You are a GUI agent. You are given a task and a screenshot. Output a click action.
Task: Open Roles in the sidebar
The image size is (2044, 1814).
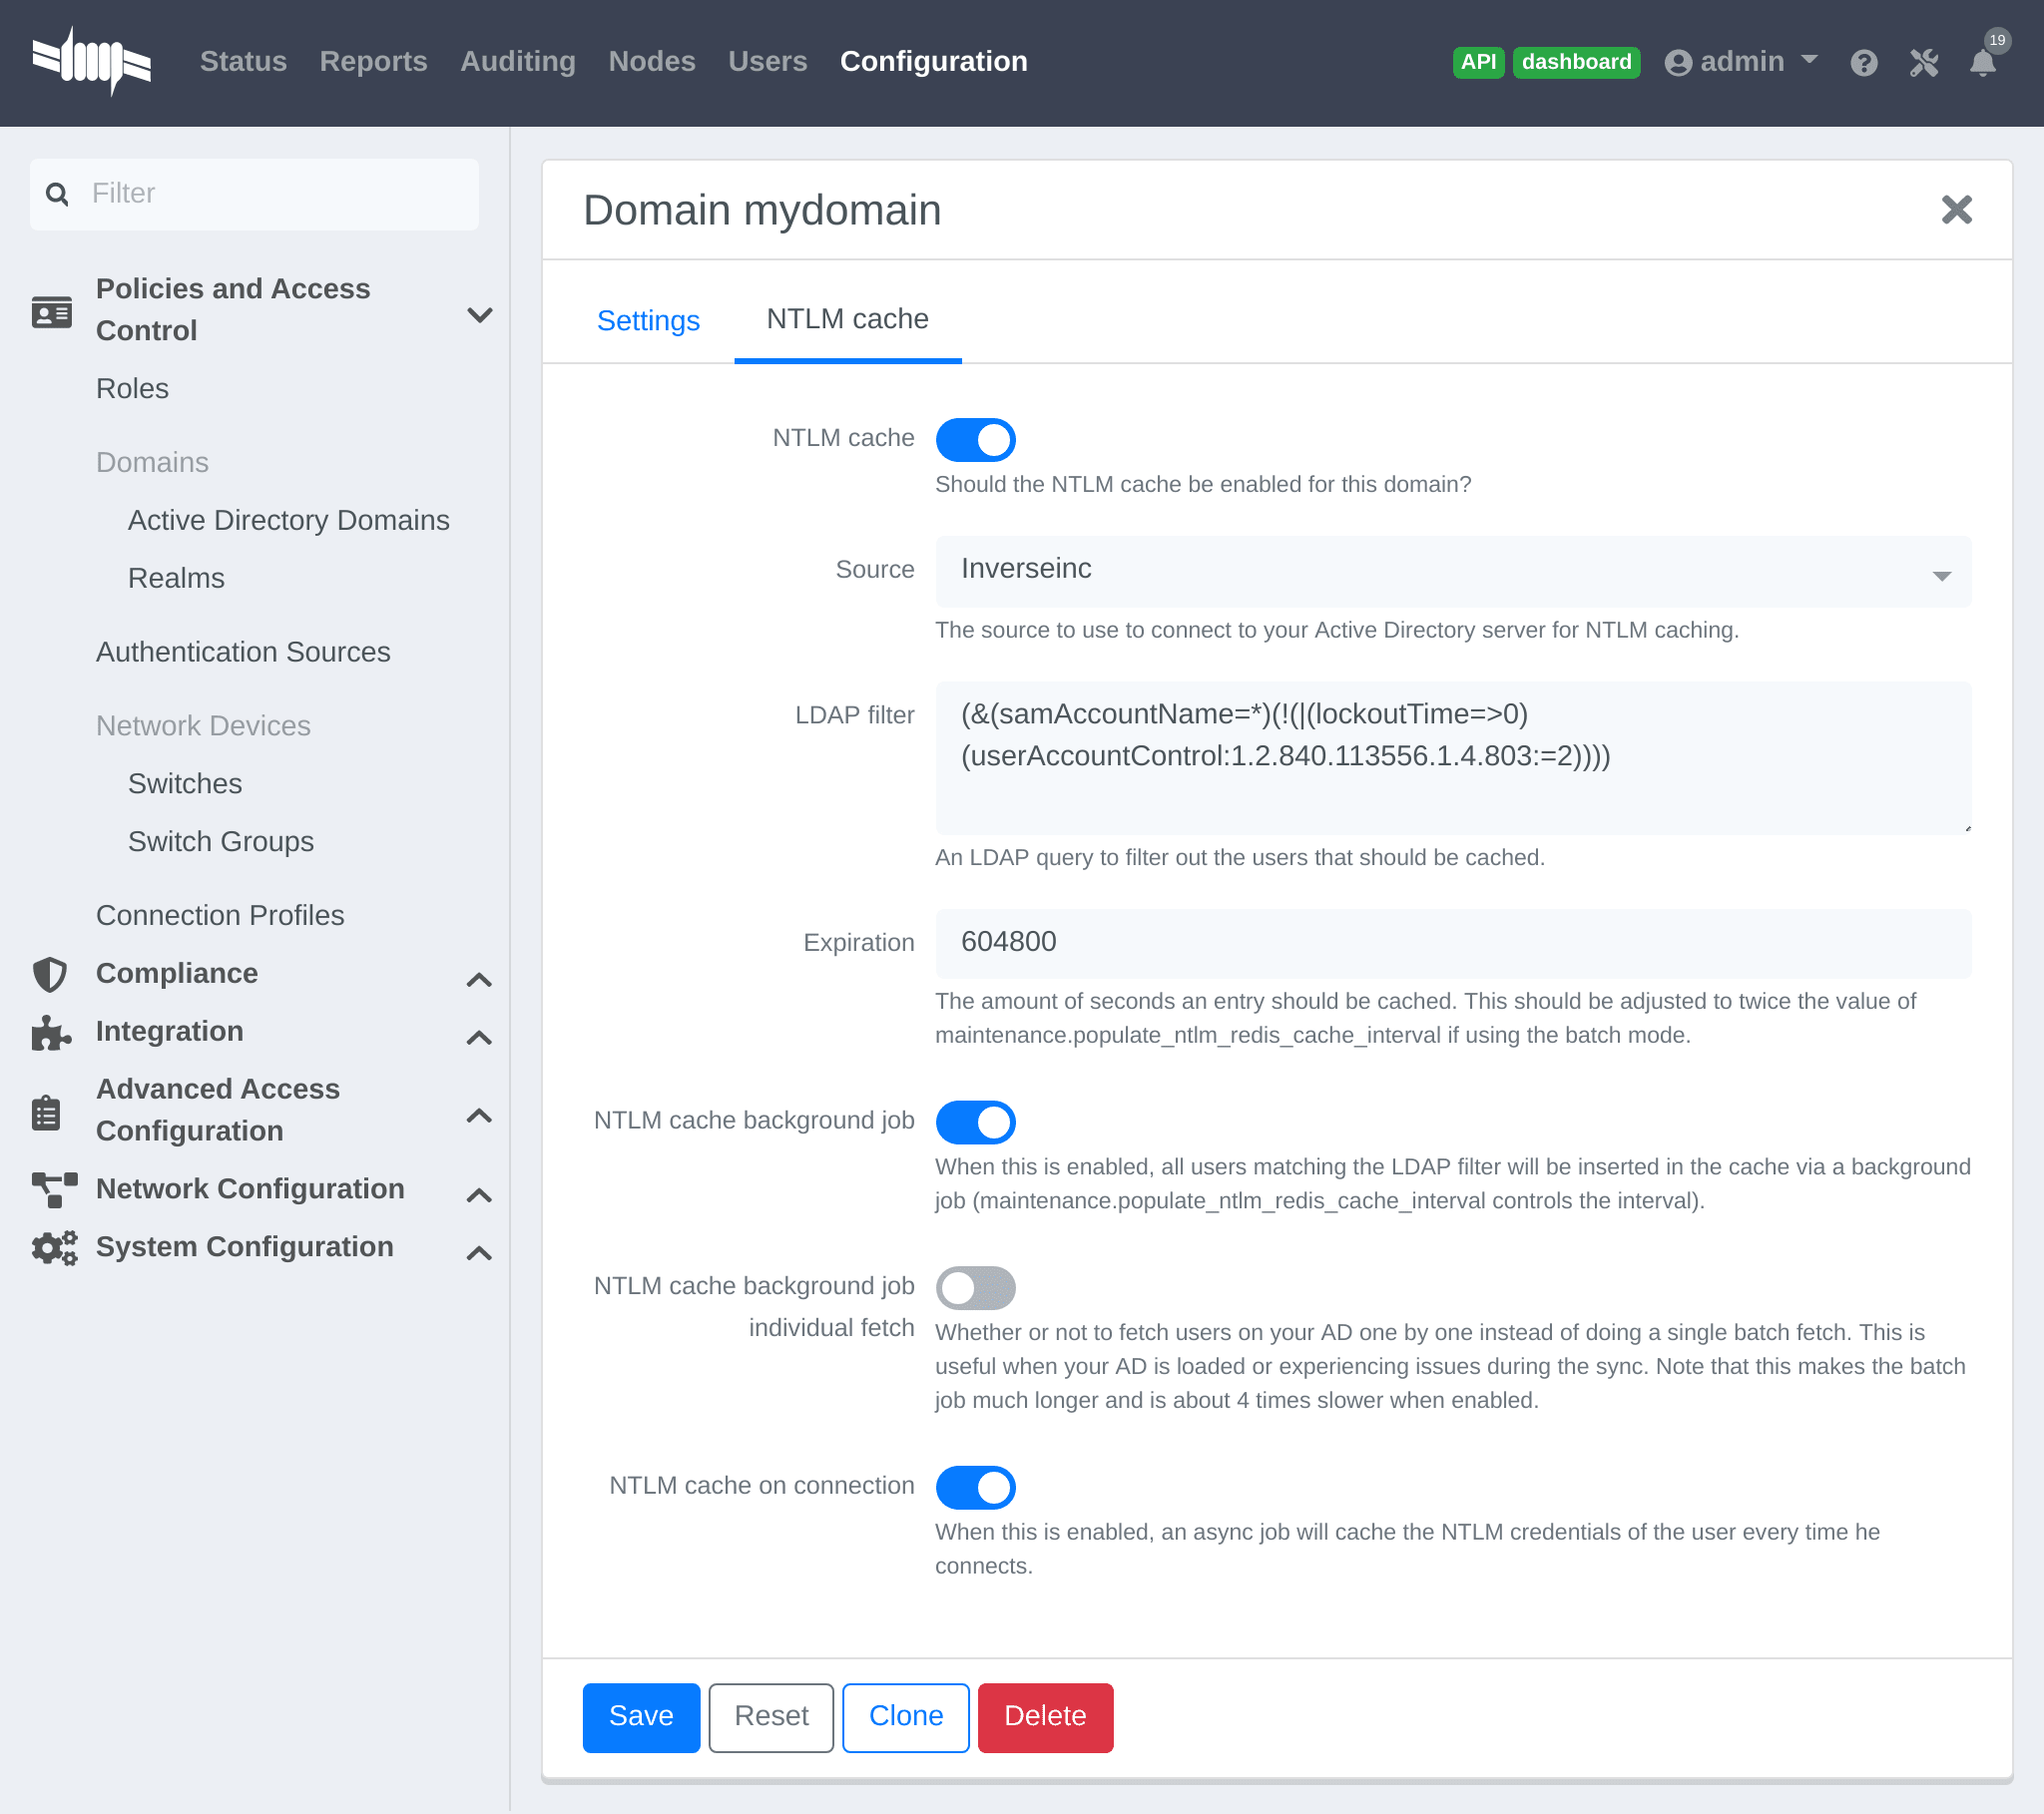pos(132,389)
